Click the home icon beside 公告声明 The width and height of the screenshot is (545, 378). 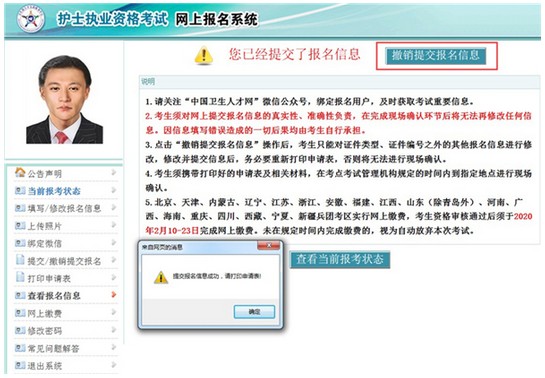(x=20, y=172)
